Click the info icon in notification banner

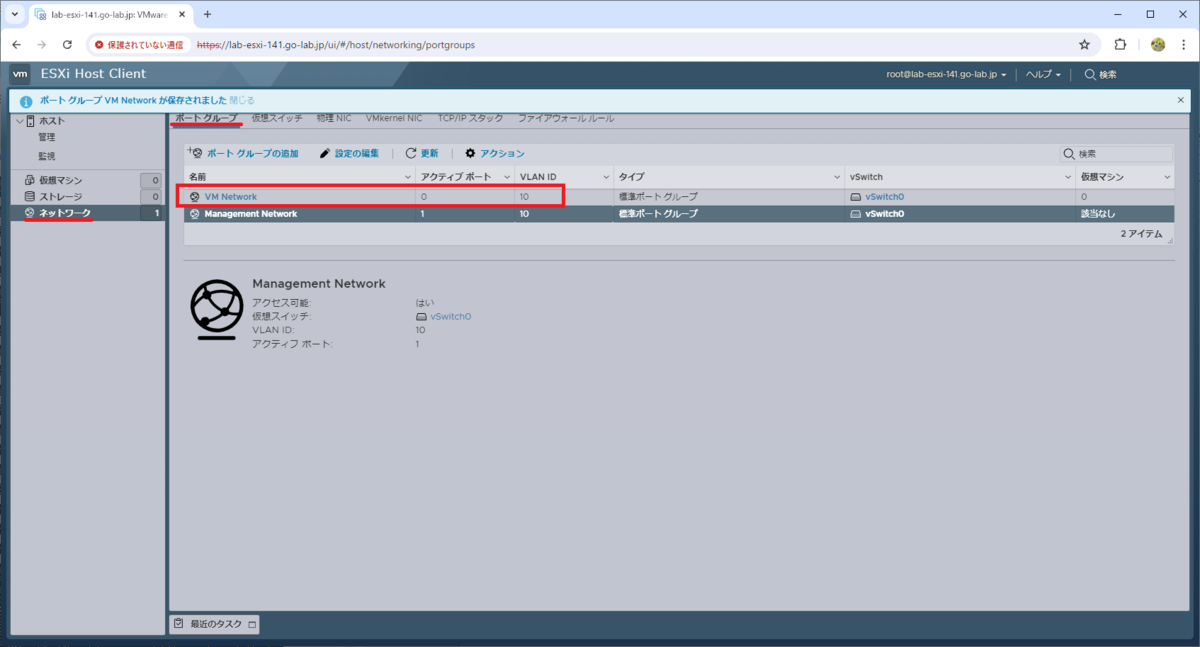[x=25, y=101]
